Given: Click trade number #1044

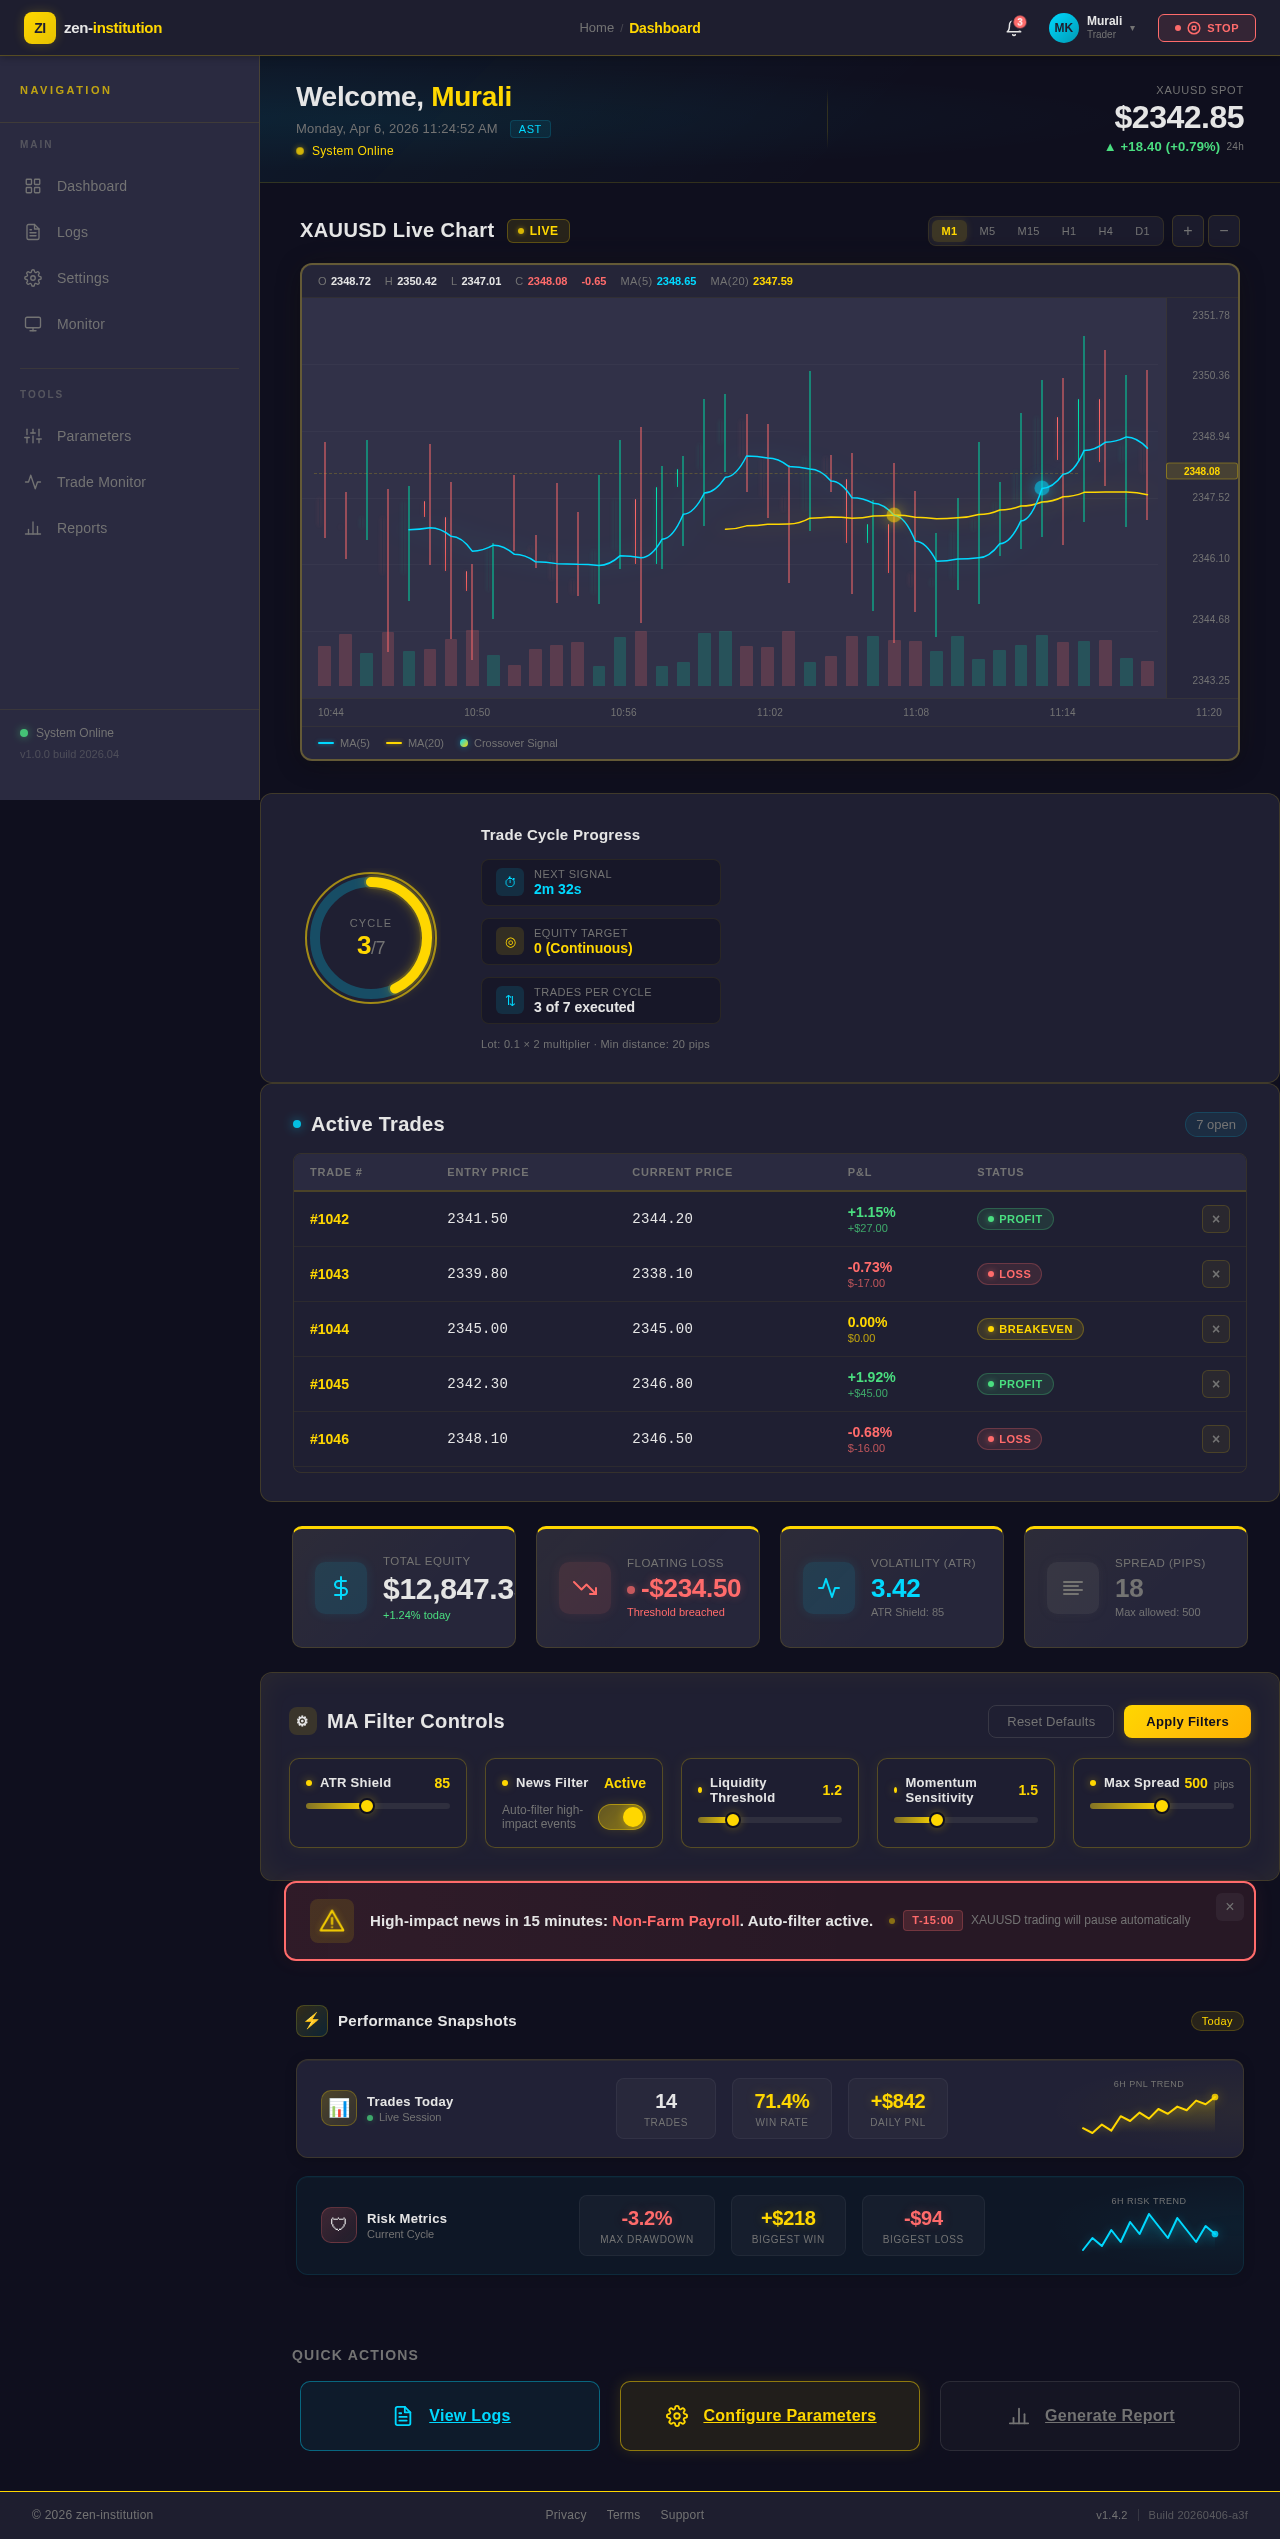Looking at the screenshot, I should [x=329, y=1329].
